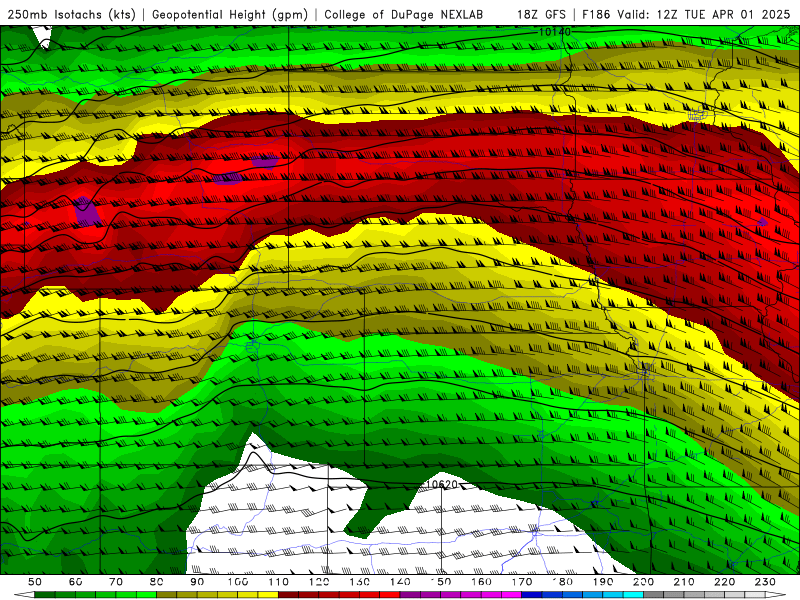Click the '50' value on legend scale
The image size is (800, 600).
[35, 582]
